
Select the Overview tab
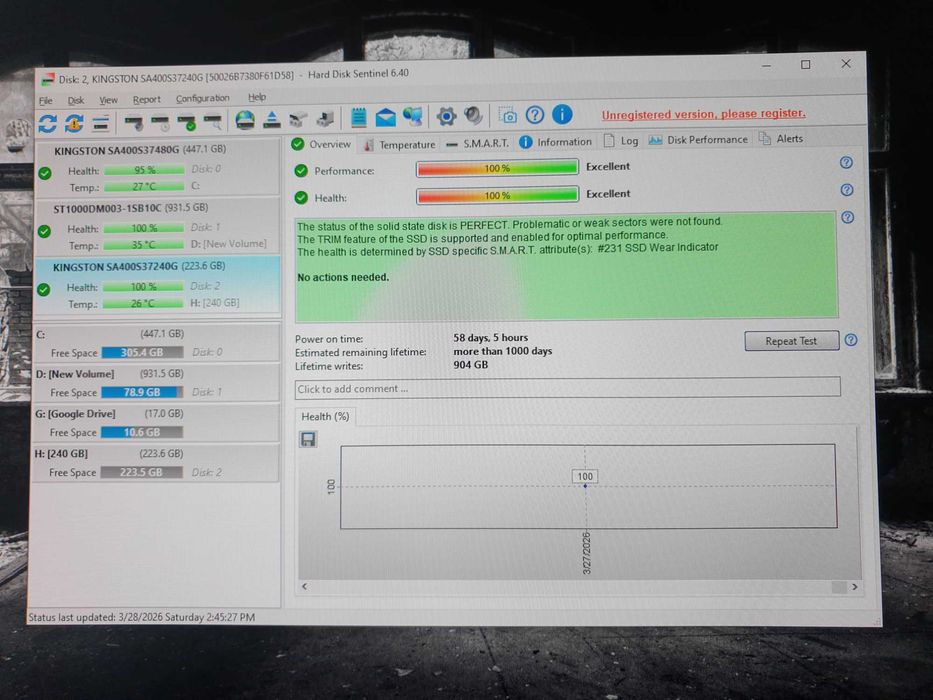click(x=322, y=144)
